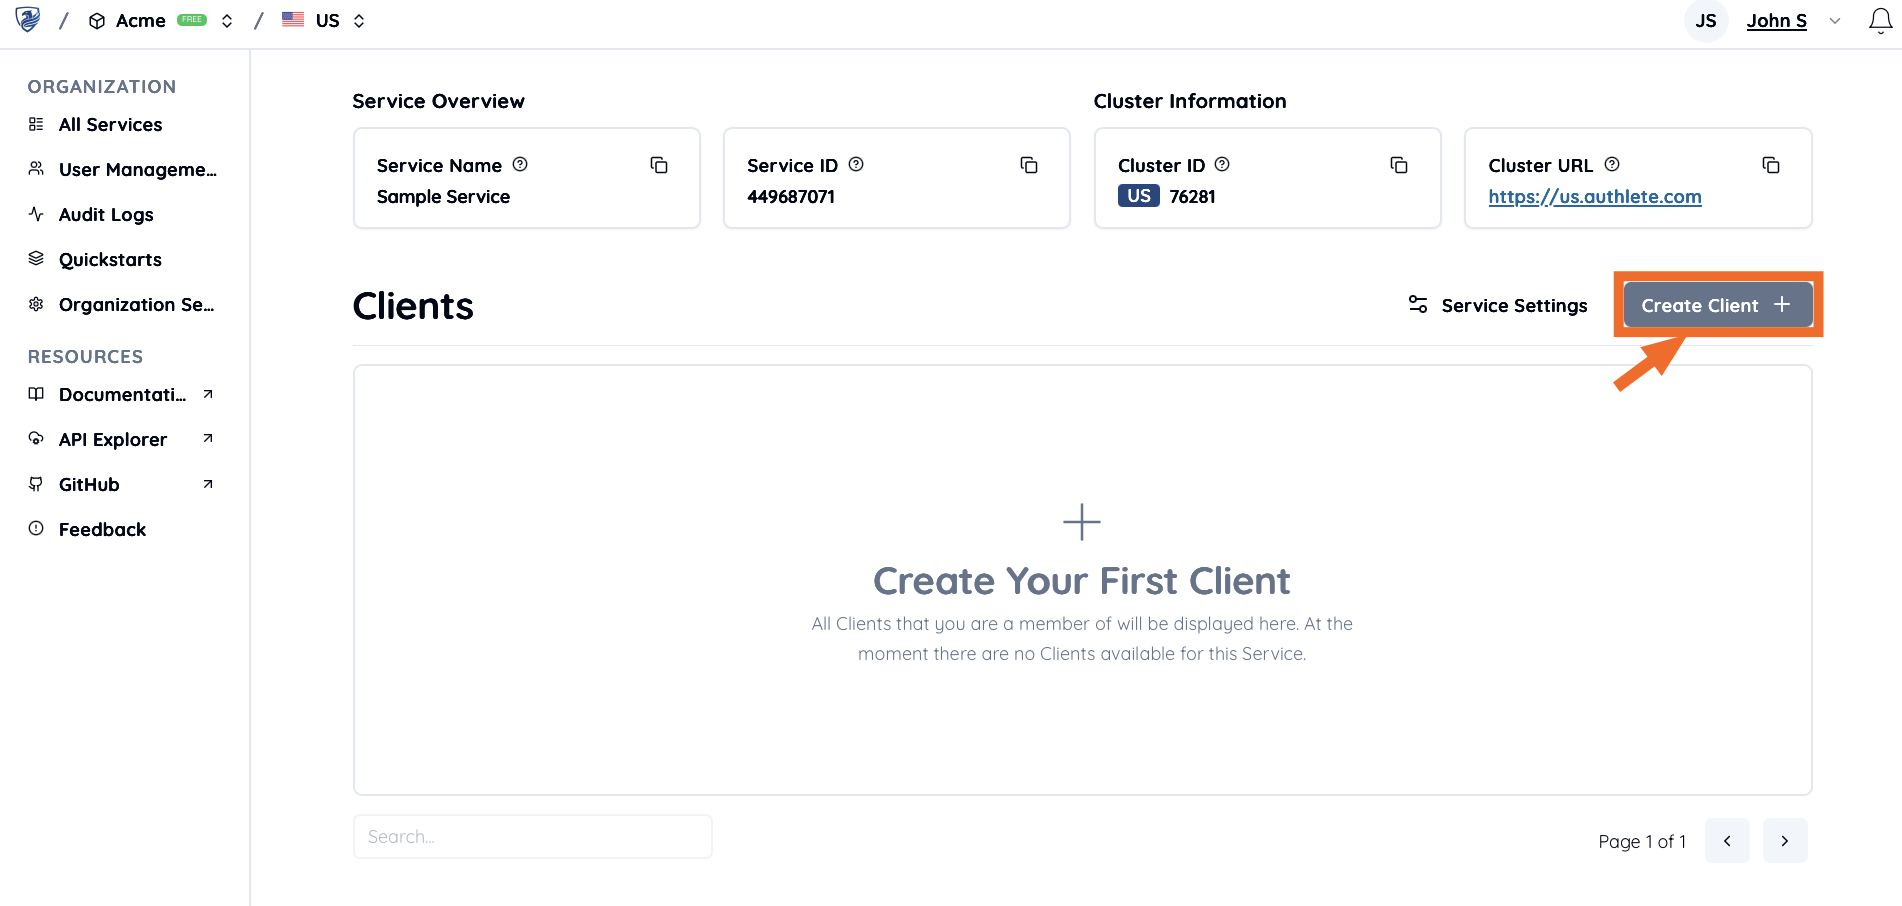
Task: Copy the Service Name value
Action: 659,165
